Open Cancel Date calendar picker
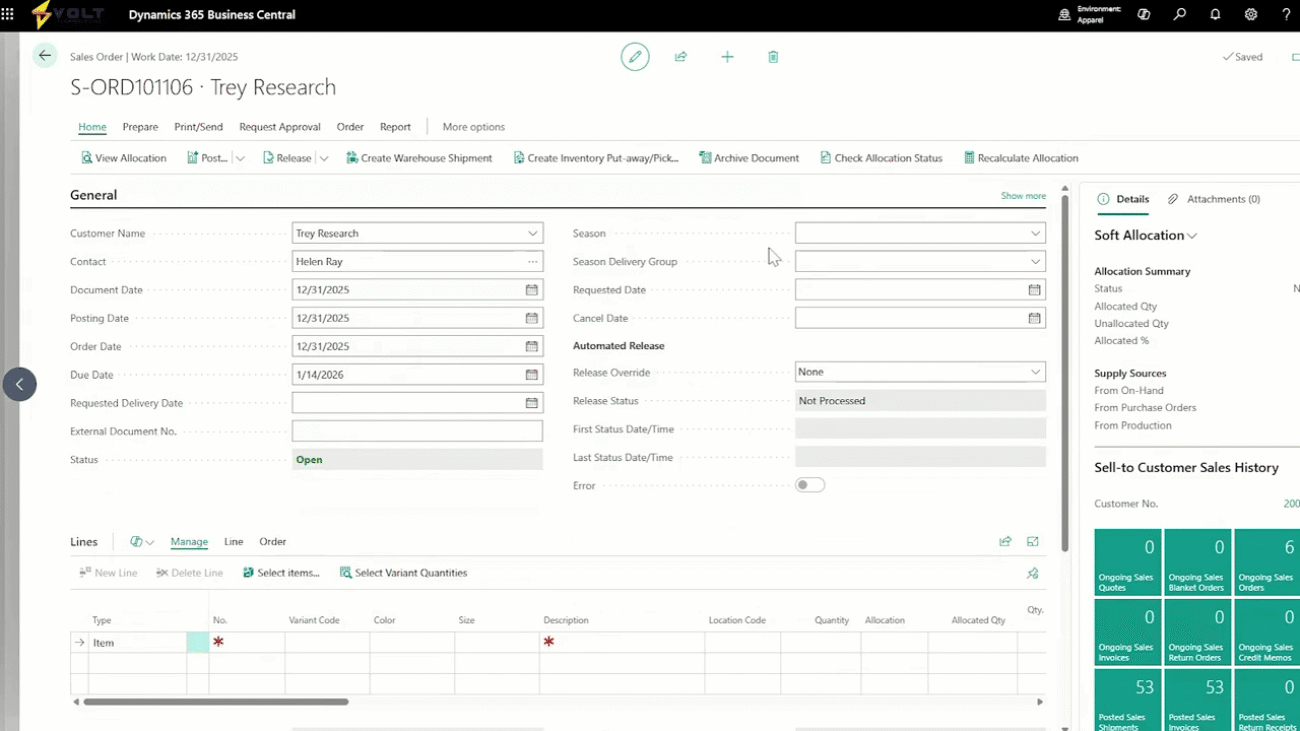The image size is (1300, 731). click(x=1035, y=318)
